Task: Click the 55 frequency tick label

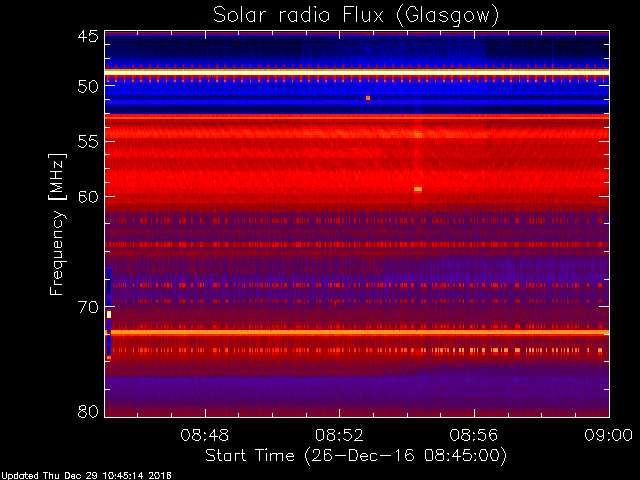Action: [88, 142]
